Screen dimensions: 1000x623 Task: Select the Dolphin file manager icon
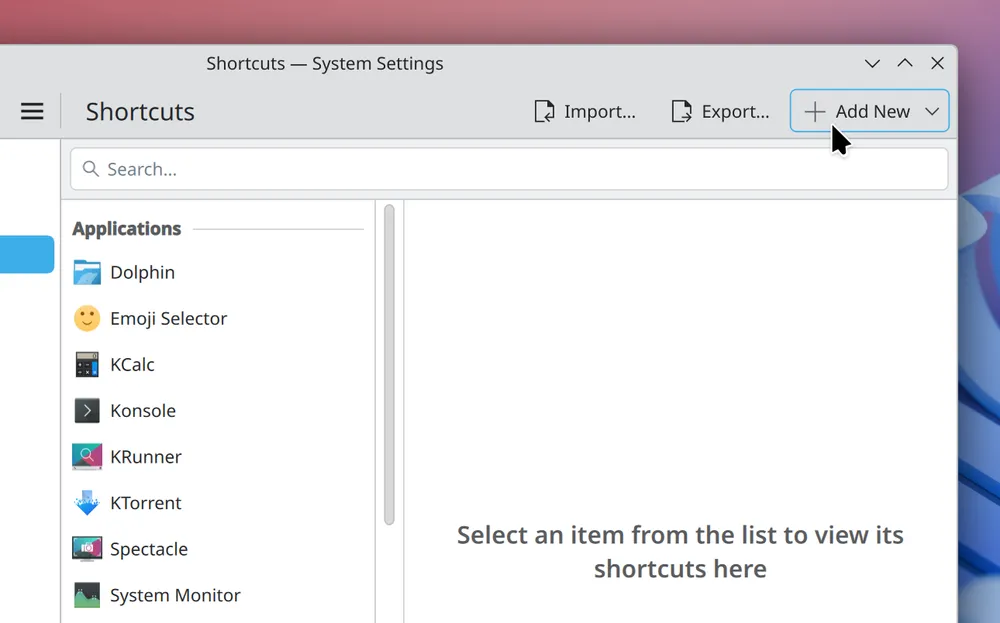(87, 272)
